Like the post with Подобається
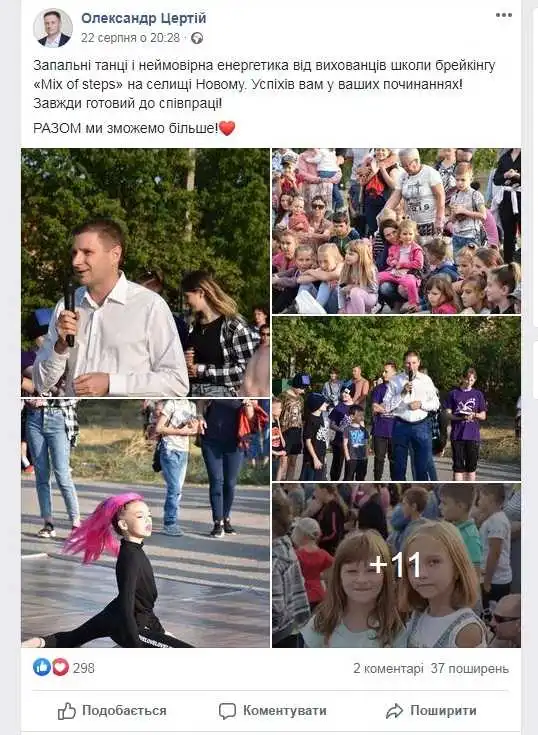The width and height of the screenshot is (538, 735). (112, 711)
